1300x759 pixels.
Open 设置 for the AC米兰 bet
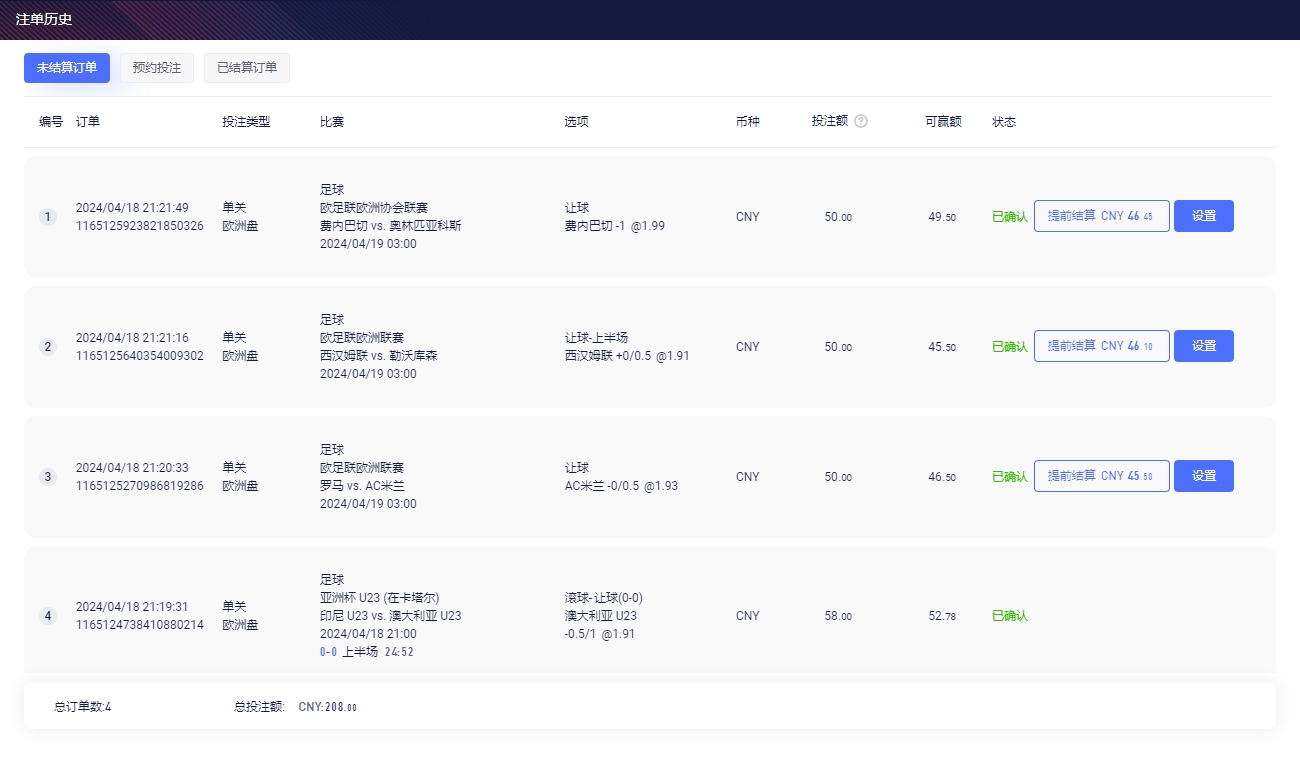coord(1203,476)
